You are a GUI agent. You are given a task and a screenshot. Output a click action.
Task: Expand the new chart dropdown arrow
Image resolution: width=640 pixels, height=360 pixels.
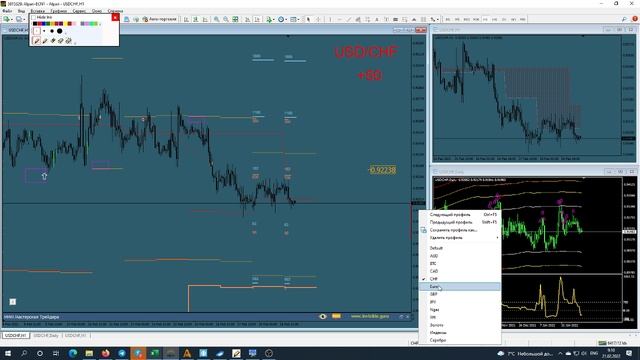pos(12,20)
